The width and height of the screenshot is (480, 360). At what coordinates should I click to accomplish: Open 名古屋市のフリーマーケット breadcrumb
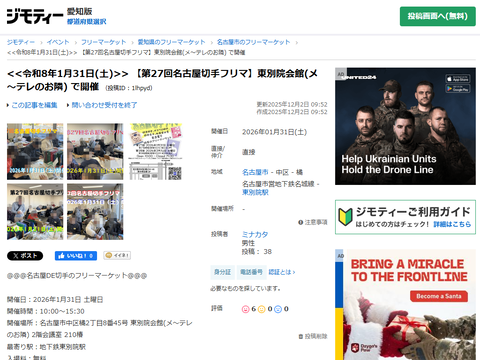coord(253,42)
